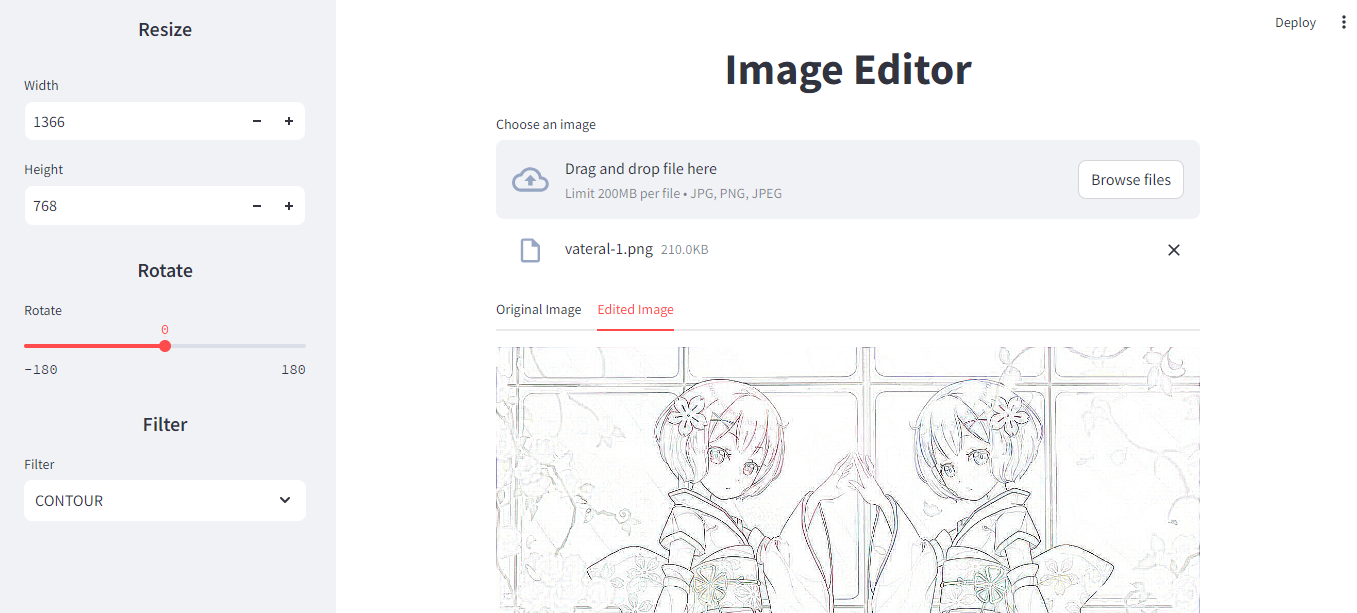1357x613 pixels.
Task: Open the three-dot main menu
Action: click(x=1343, y=22)
